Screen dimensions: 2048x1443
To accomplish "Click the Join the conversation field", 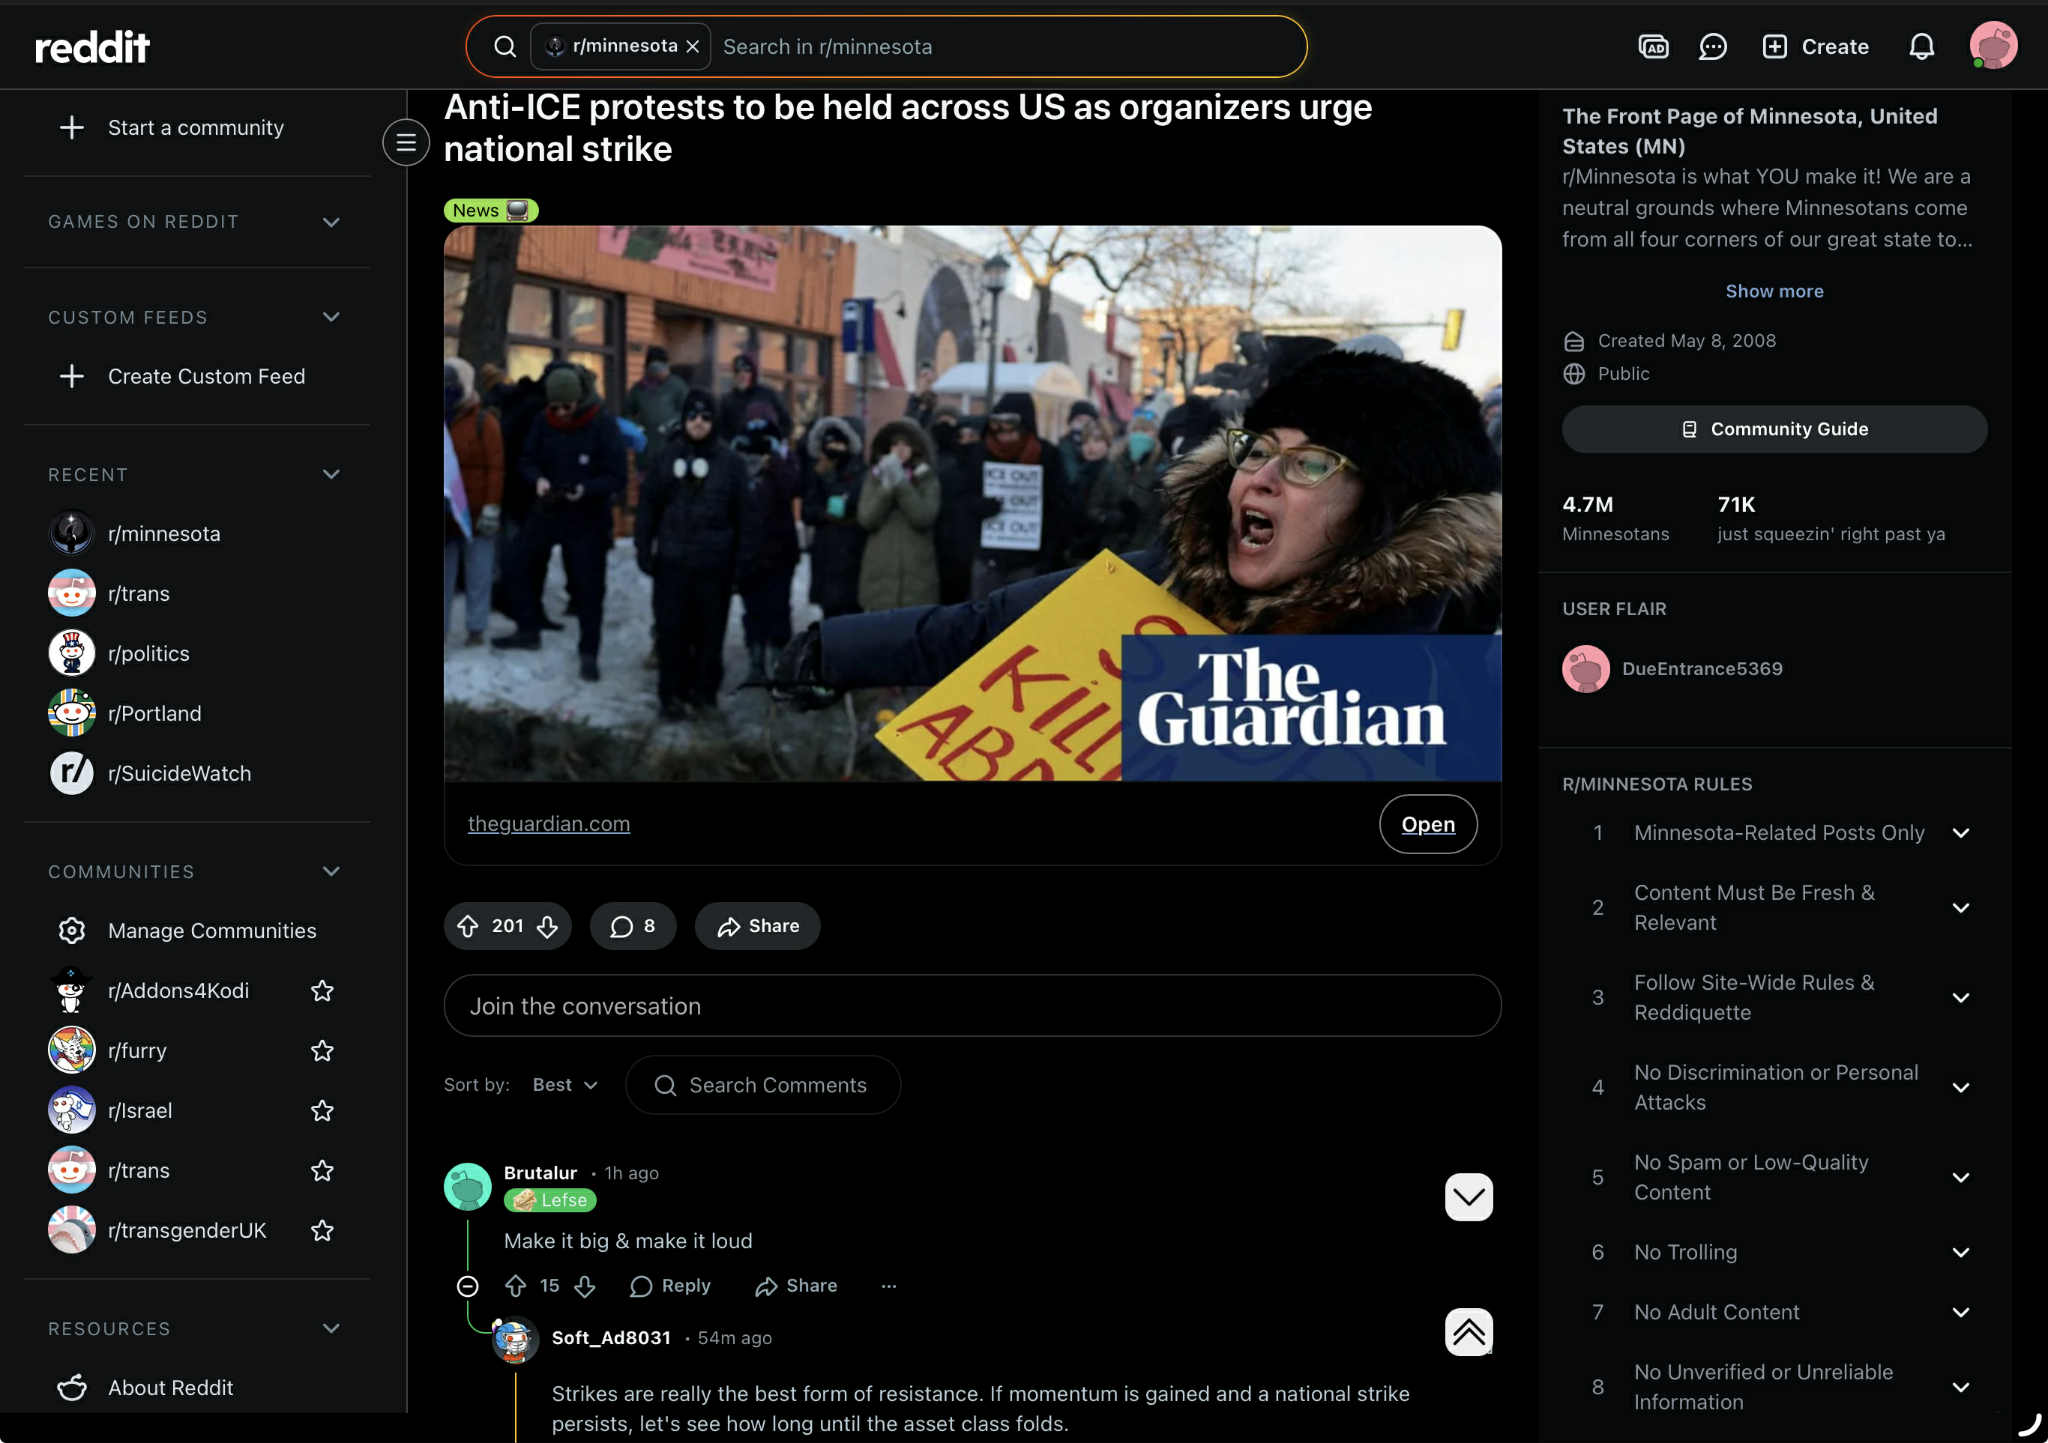I will pyautogui.click(x=972, y=1006).
